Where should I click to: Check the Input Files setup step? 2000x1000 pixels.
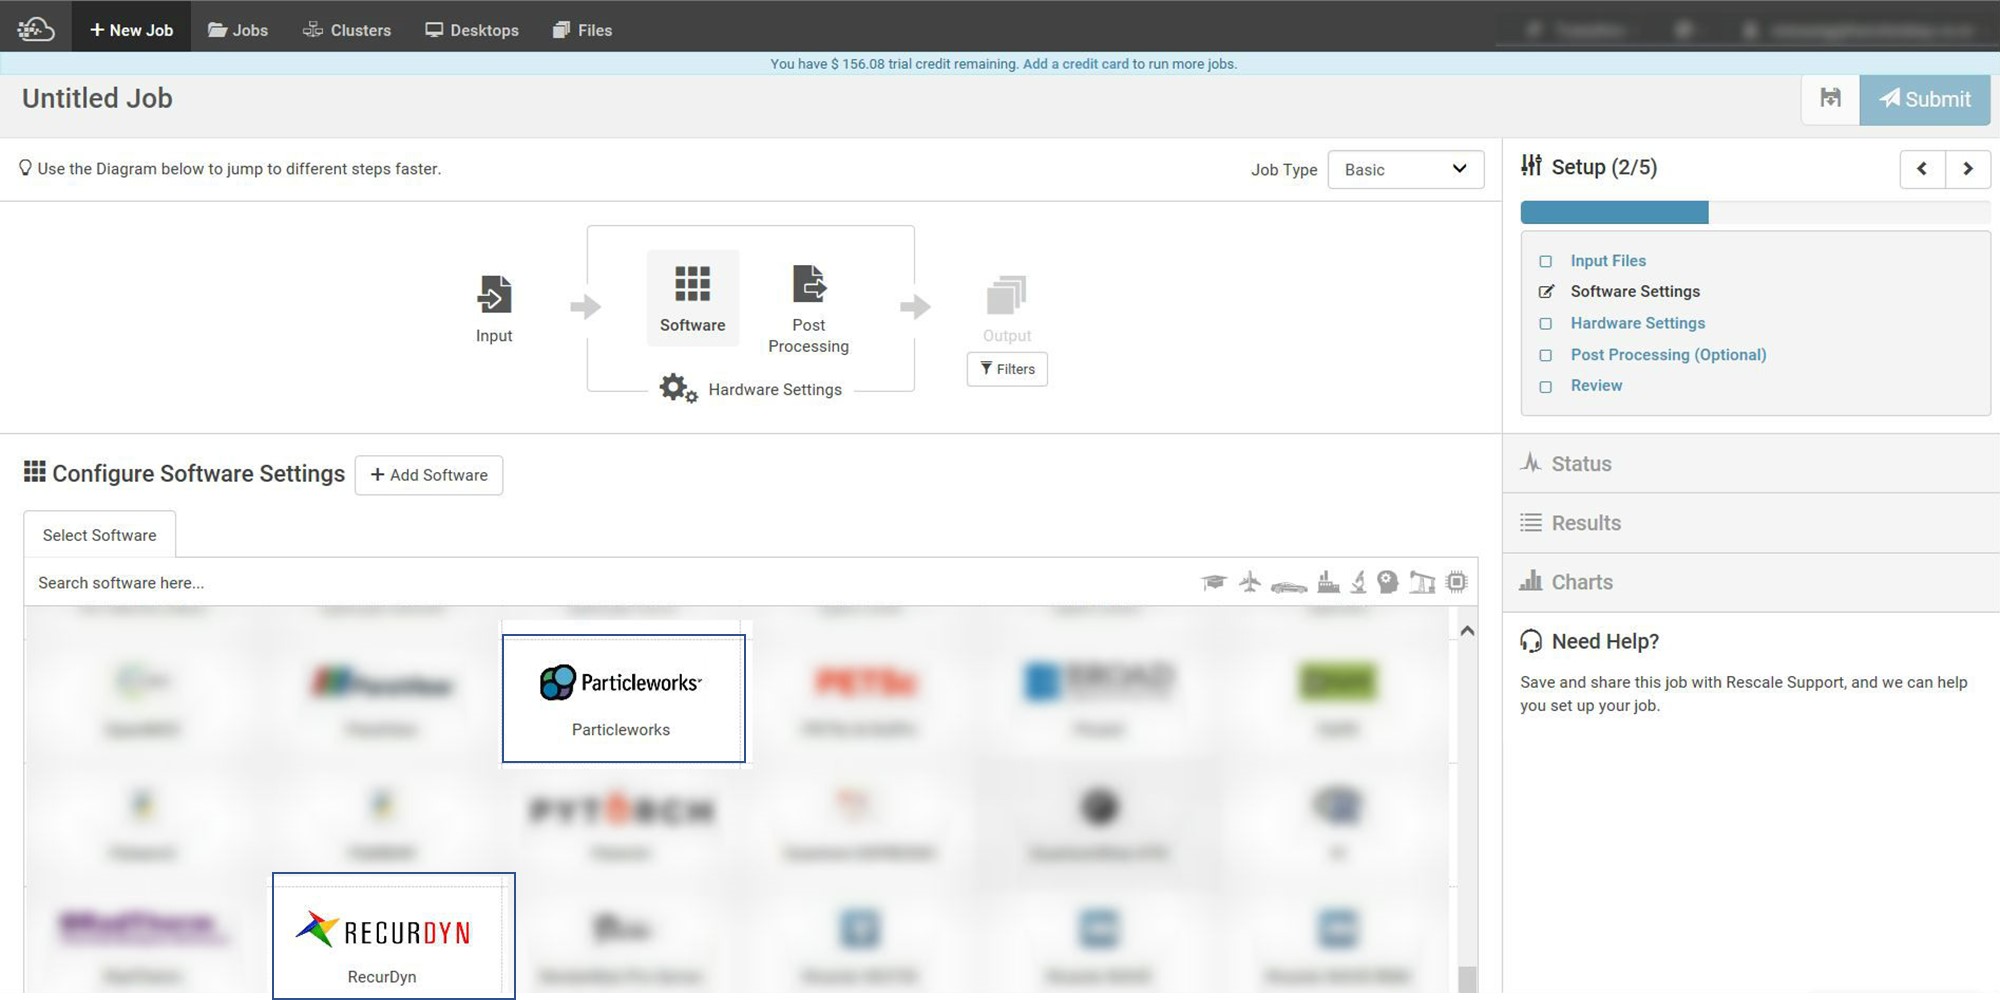[x=1545, y=261]
